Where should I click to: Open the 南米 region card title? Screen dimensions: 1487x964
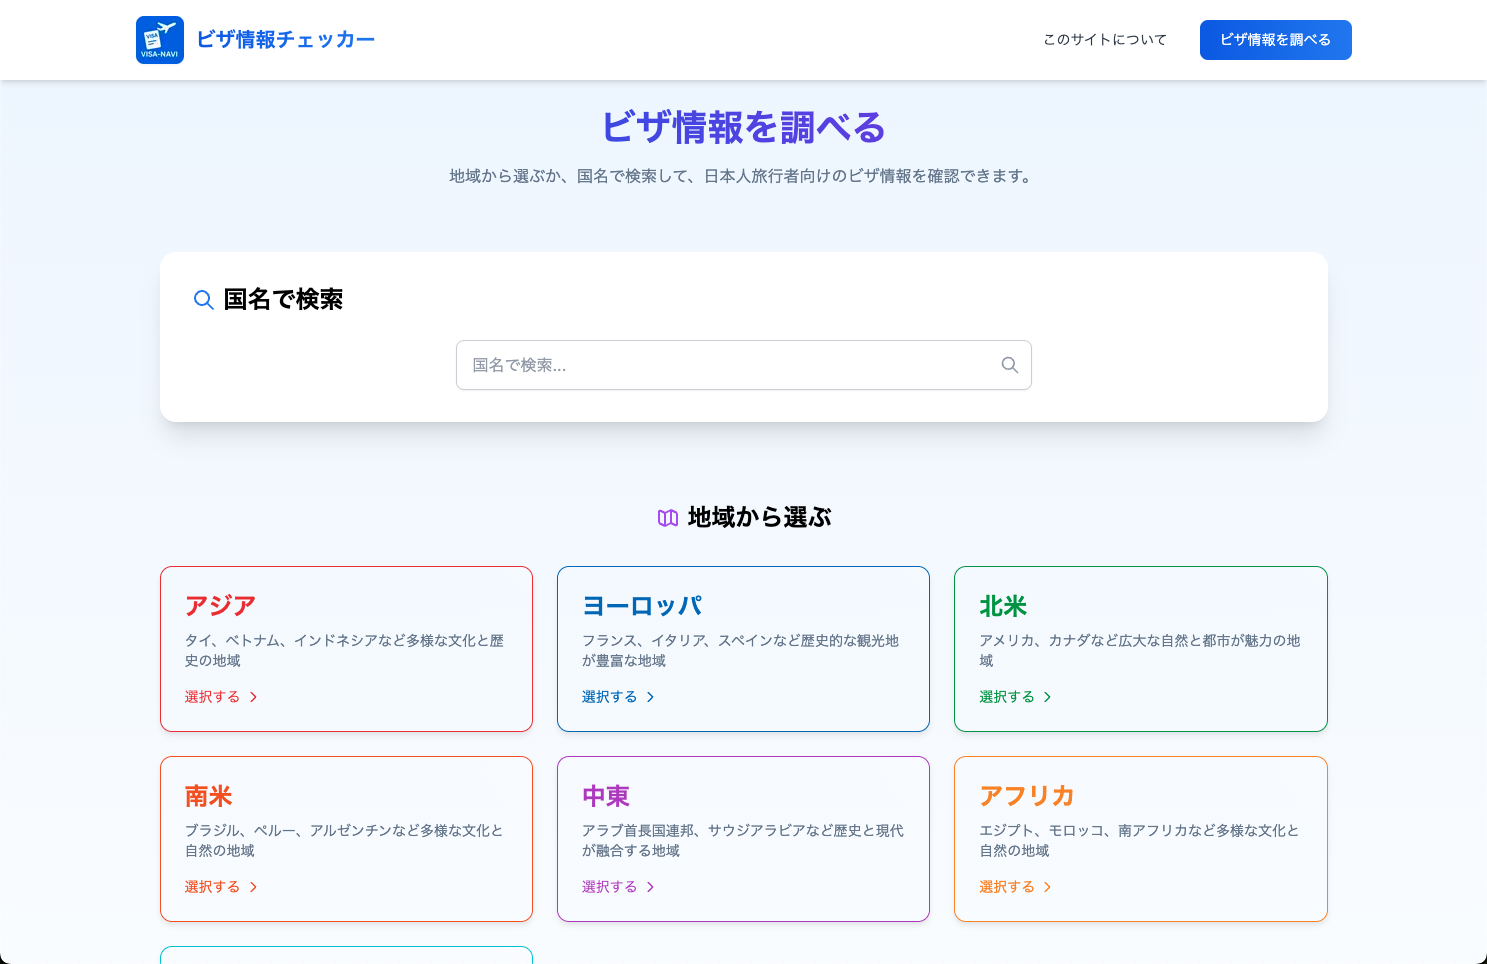(209, 796)
